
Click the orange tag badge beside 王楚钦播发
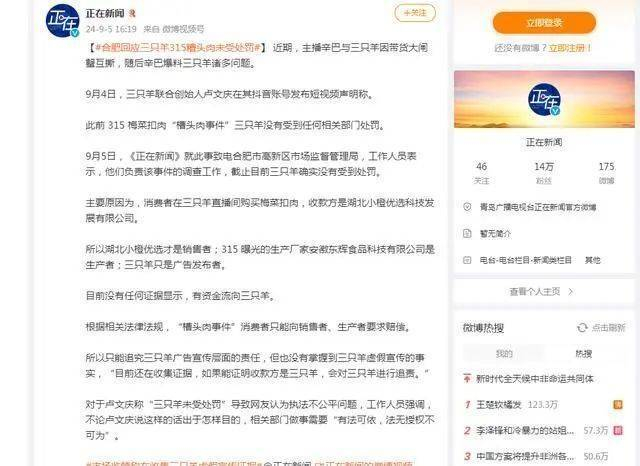[618, 404]
